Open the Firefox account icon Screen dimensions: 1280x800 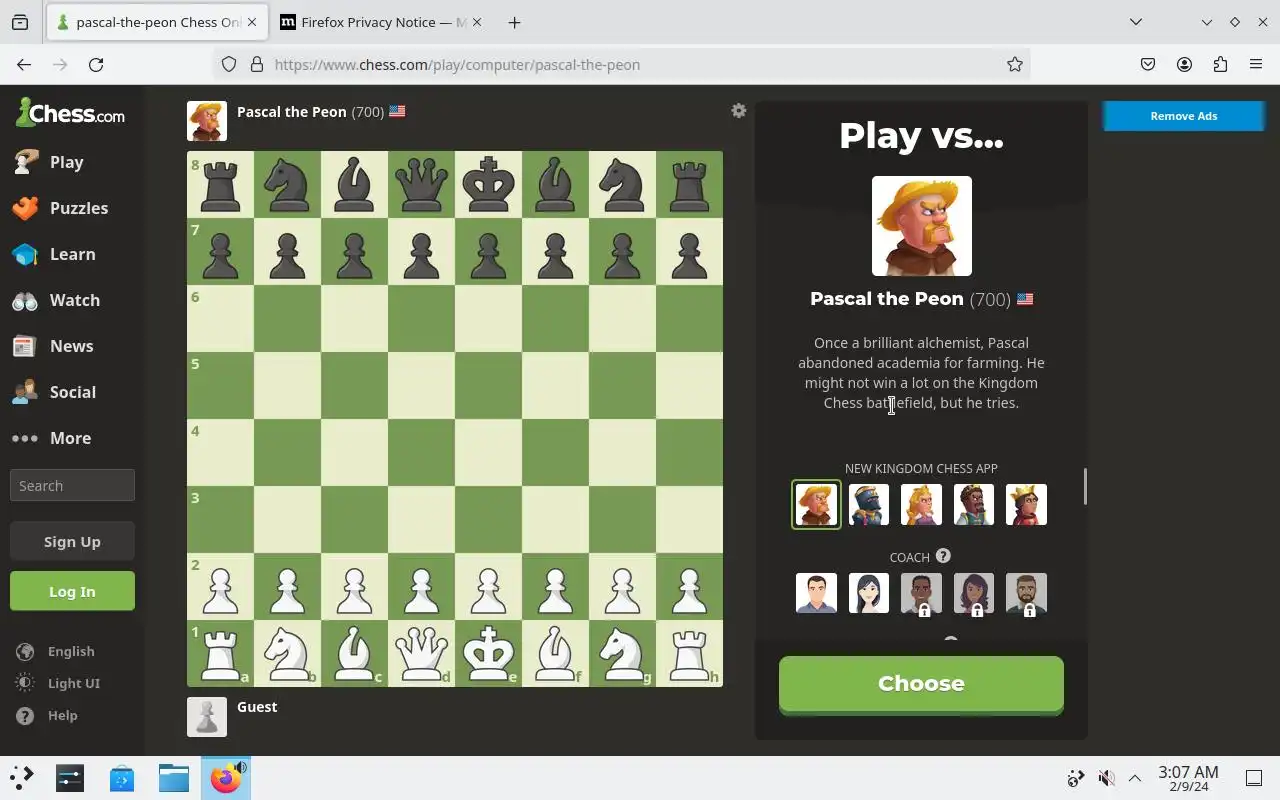1184,64
